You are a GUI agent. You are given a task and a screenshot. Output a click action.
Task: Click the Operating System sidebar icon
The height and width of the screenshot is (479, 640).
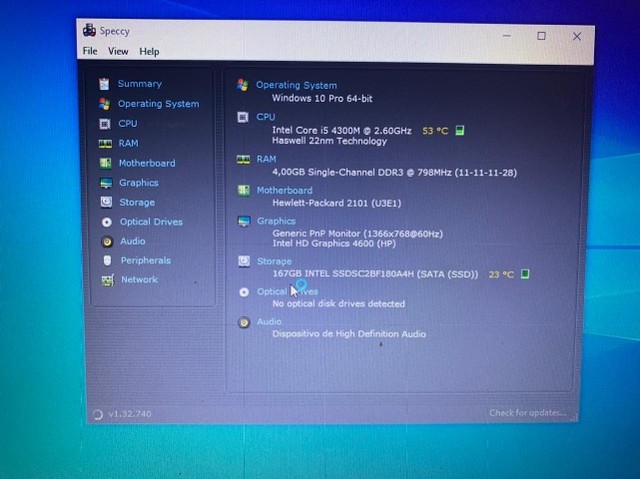tap(104, 104)
